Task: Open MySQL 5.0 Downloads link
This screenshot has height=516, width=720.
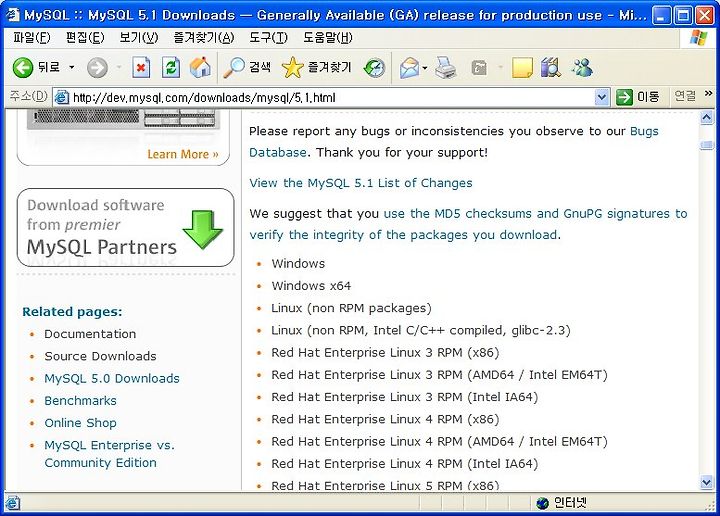Action: click(112, 379)
